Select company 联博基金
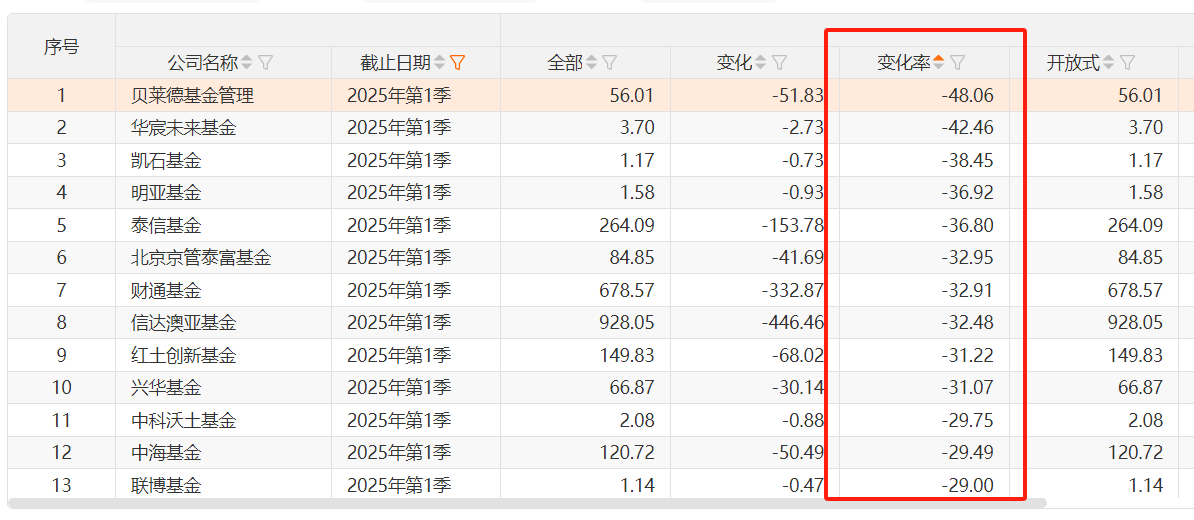The height and width of the screenshot is (520, 1194). [166, 485]
